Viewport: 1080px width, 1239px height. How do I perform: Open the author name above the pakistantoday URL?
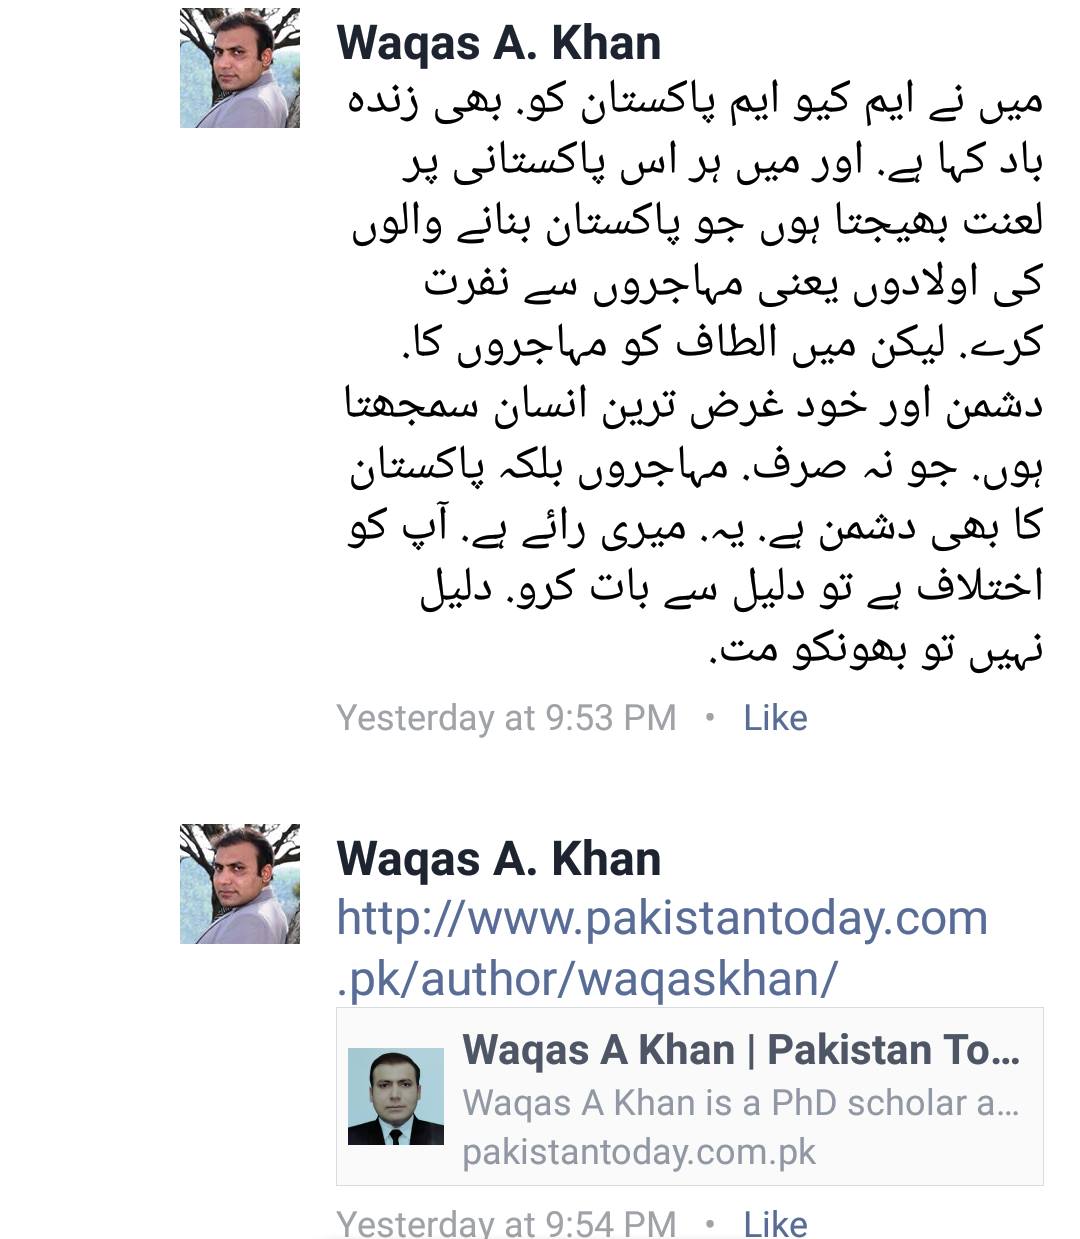(x=499, y=859)
